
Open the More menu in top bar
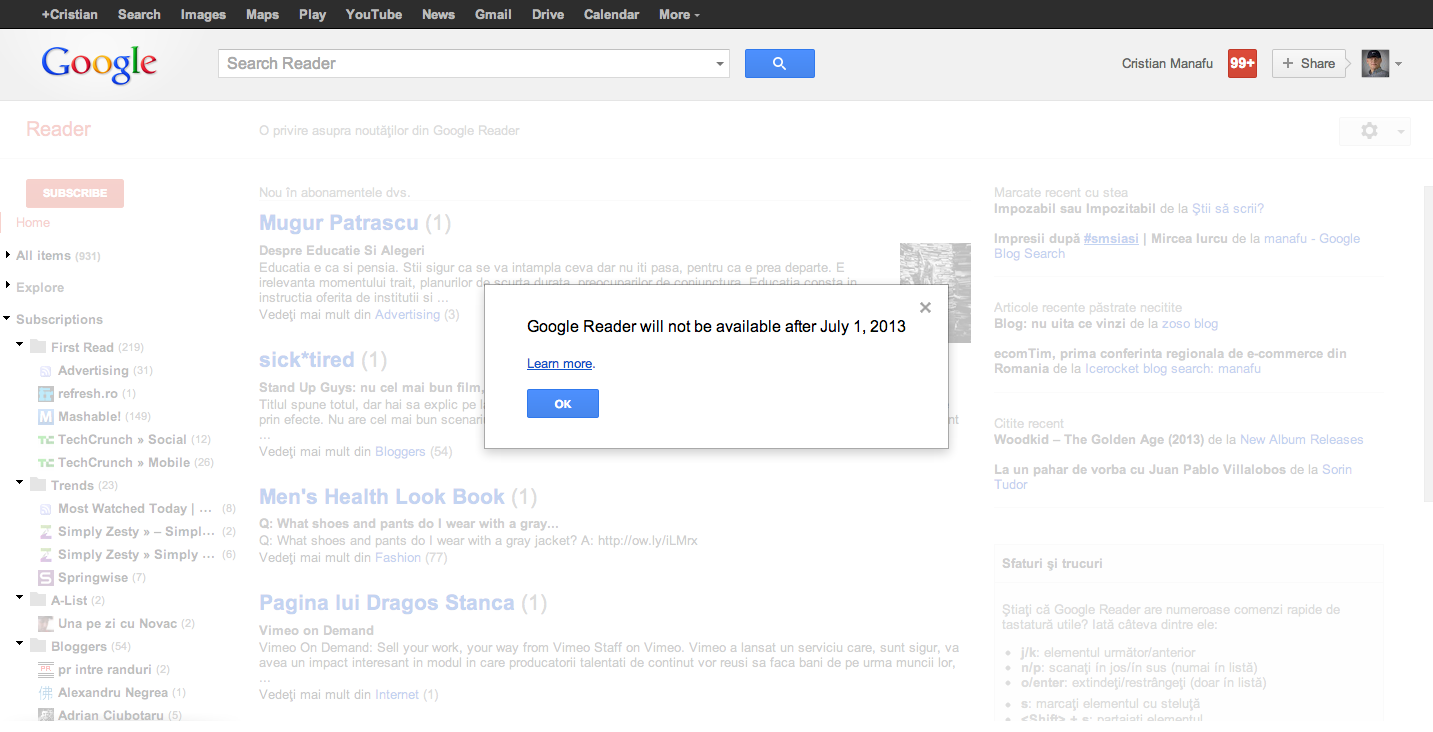click(679, 14)
